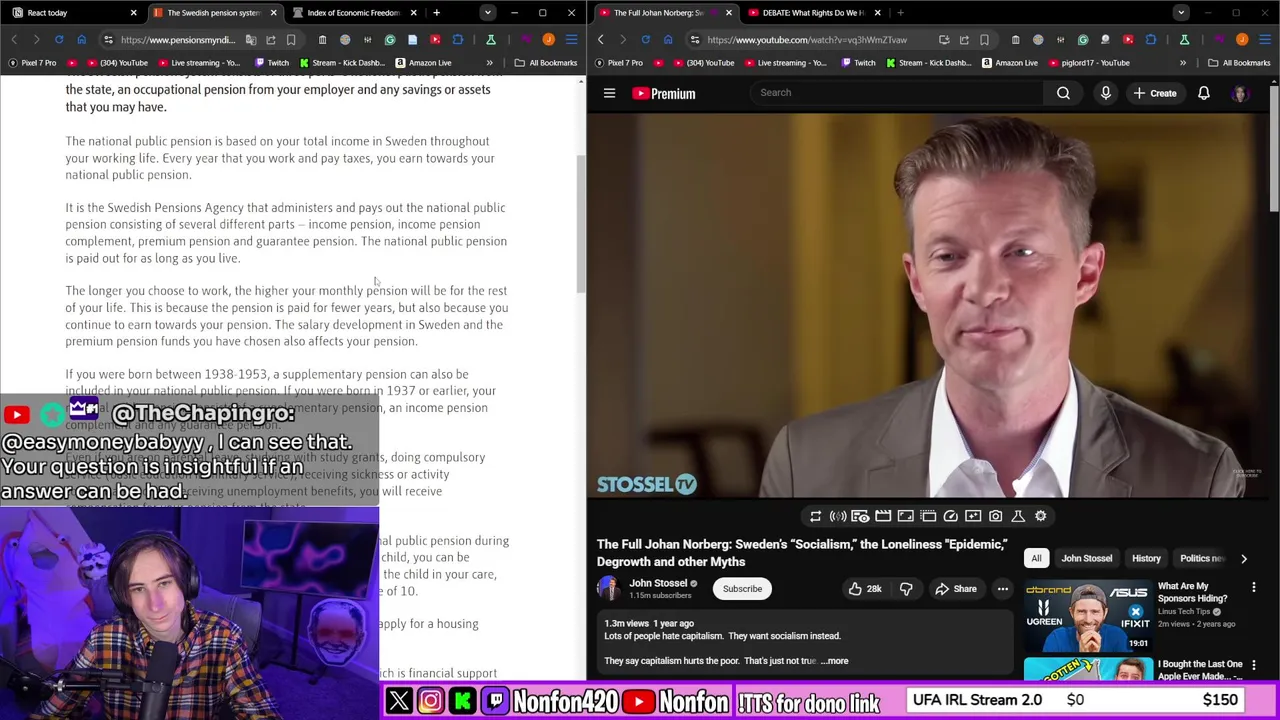Select the John Stossel filter chip
Image resolution: width=1280 pixels, height=720 pixels.
[1086, 559]
